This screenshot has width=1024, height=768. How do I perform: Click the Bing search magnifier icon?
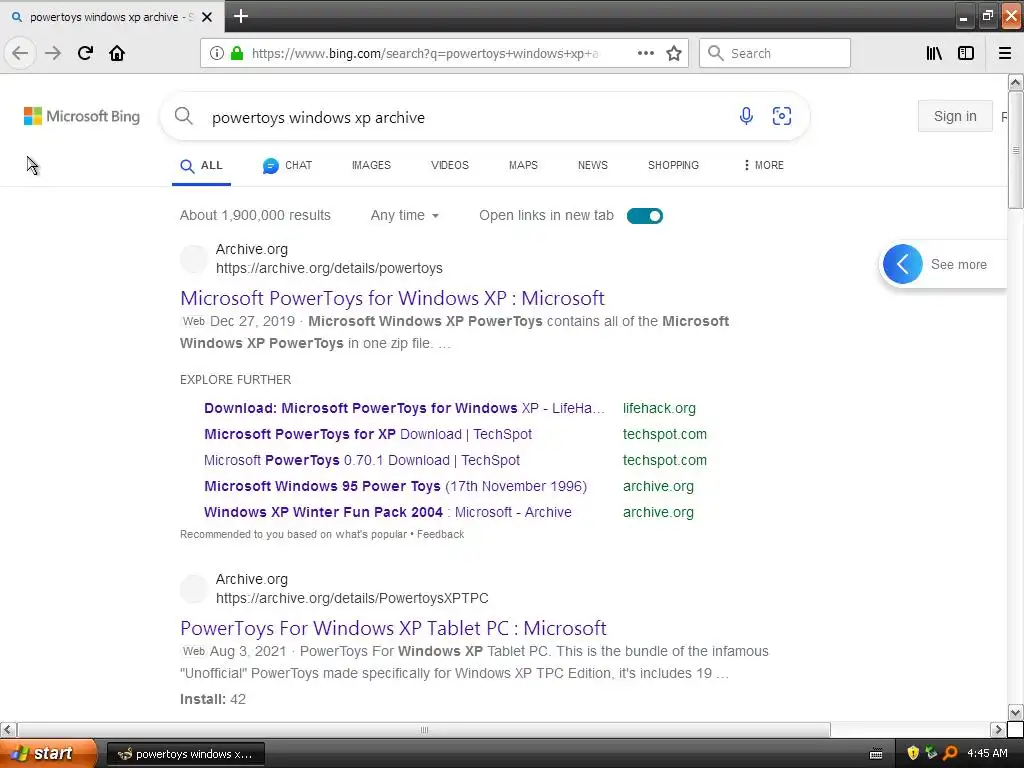[x=184, y=116]
